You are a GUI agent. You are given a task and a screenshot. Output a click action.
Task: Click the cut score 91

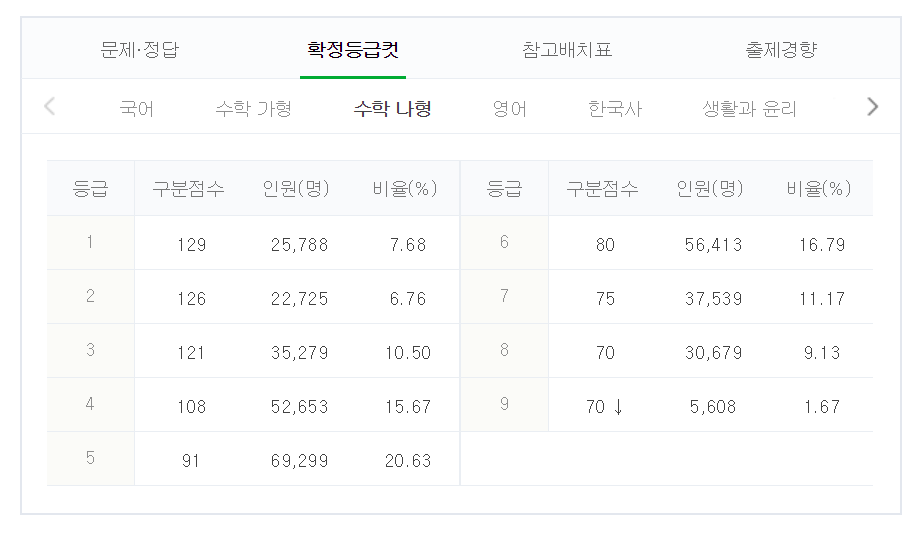tap(190, 461)
